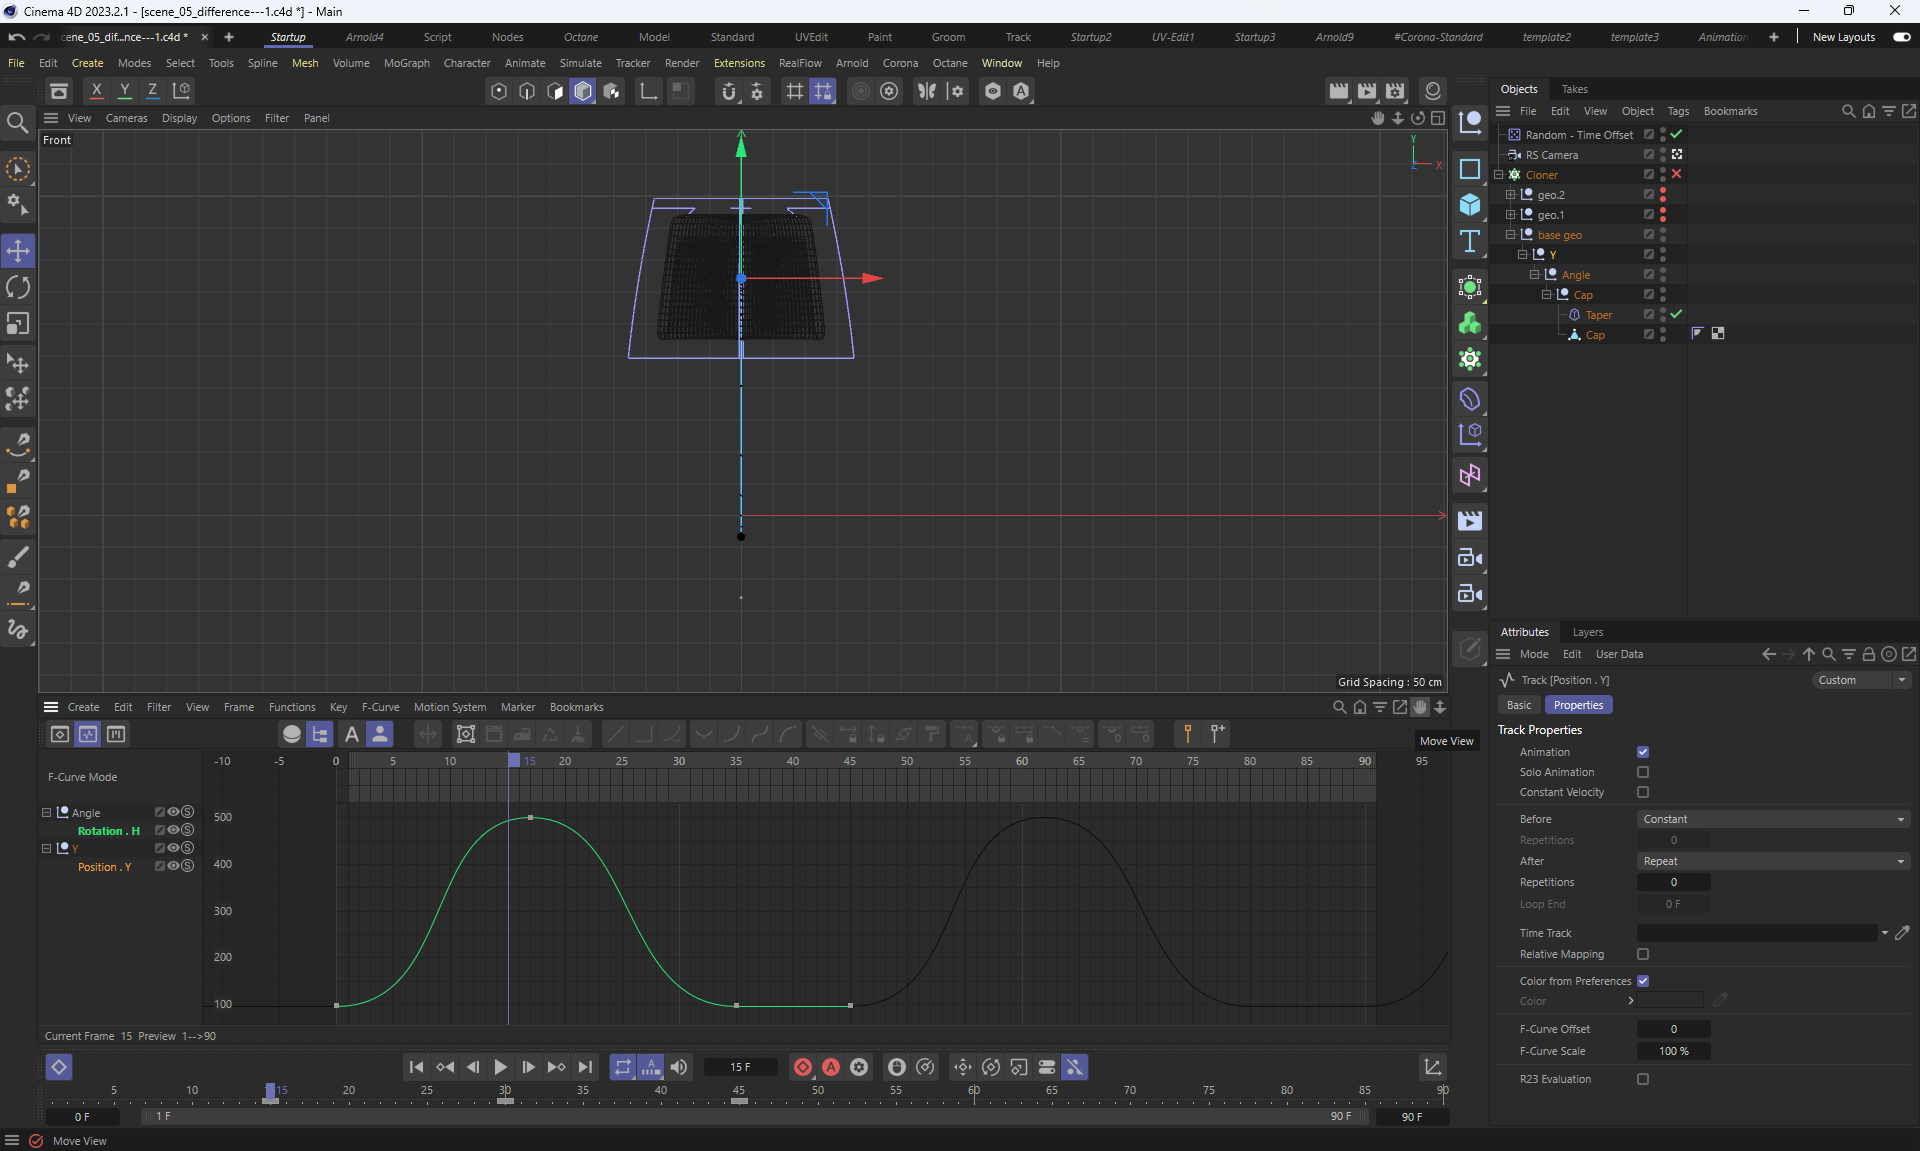The image size is (1920, 1151).
Task: Click the F-Curve Scale value field
Action: pyautogui.click(x=1673, y=1051)
